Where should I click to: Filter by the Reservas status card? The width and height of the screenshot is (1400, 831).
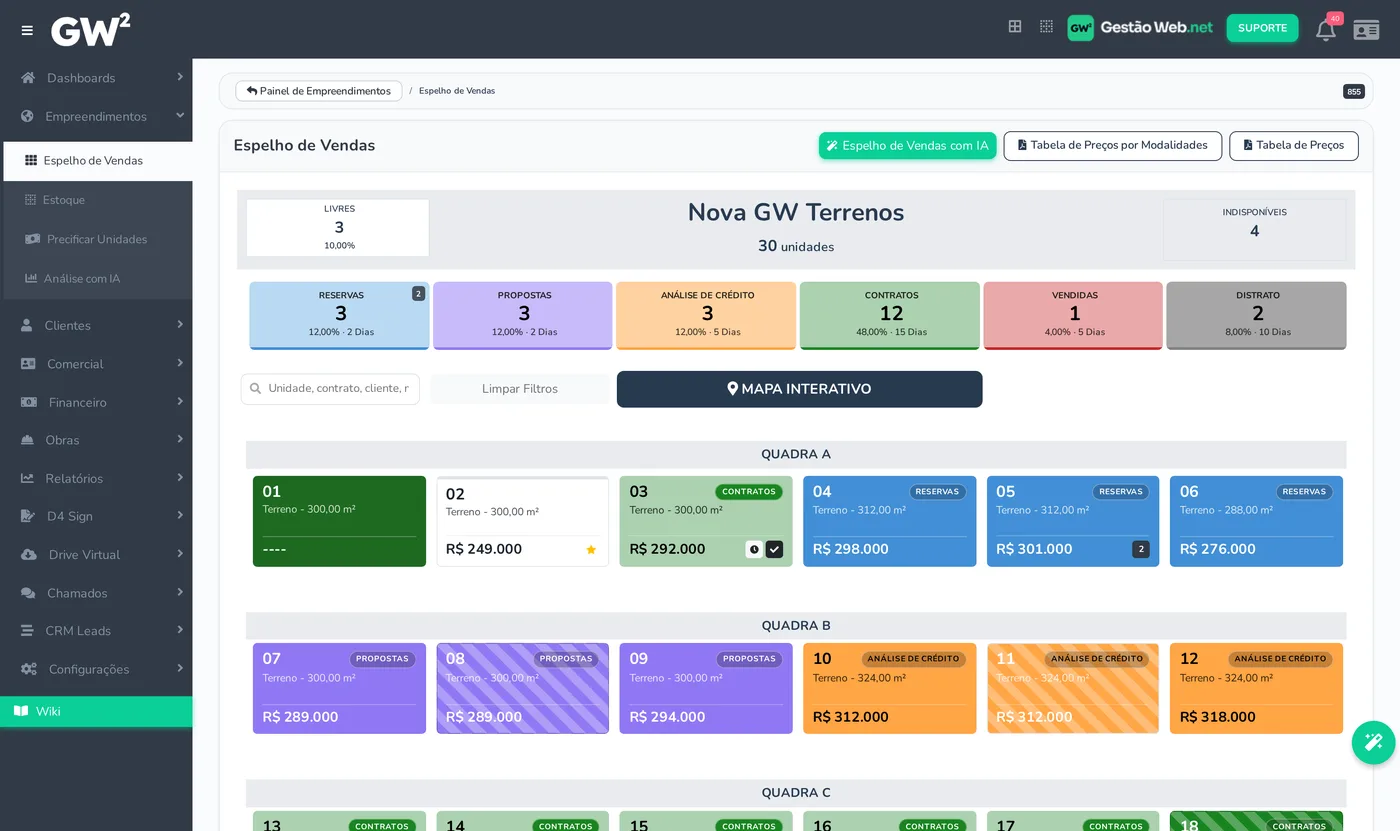(339, 315)
